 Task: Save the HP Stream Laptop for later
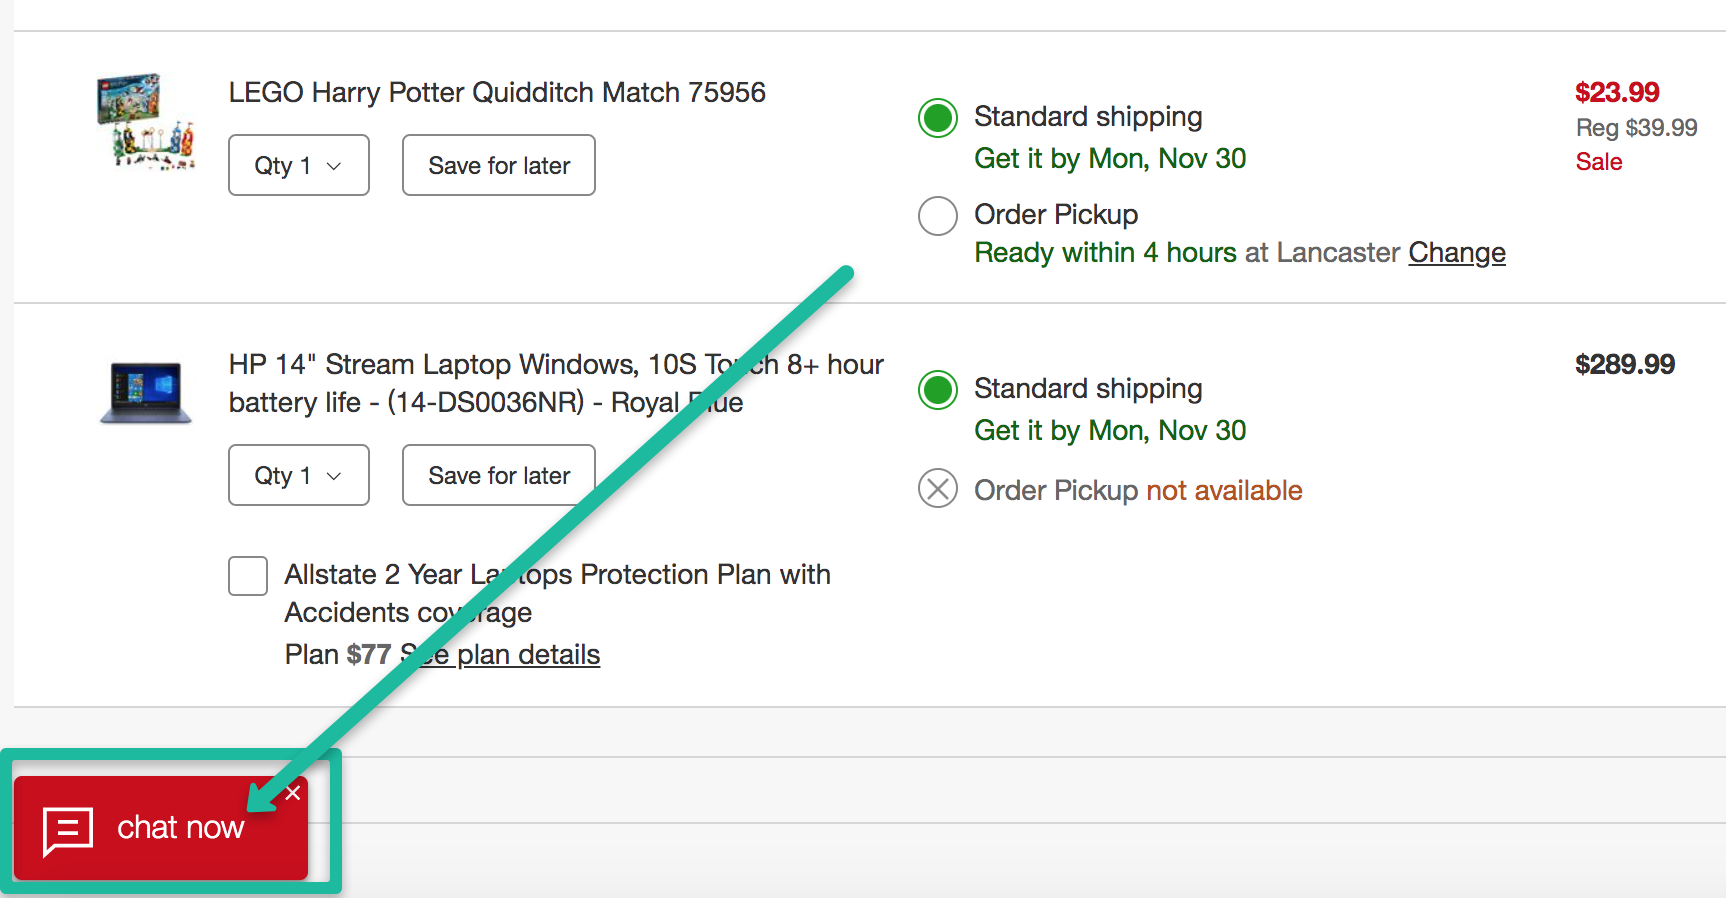click(499, 475)
